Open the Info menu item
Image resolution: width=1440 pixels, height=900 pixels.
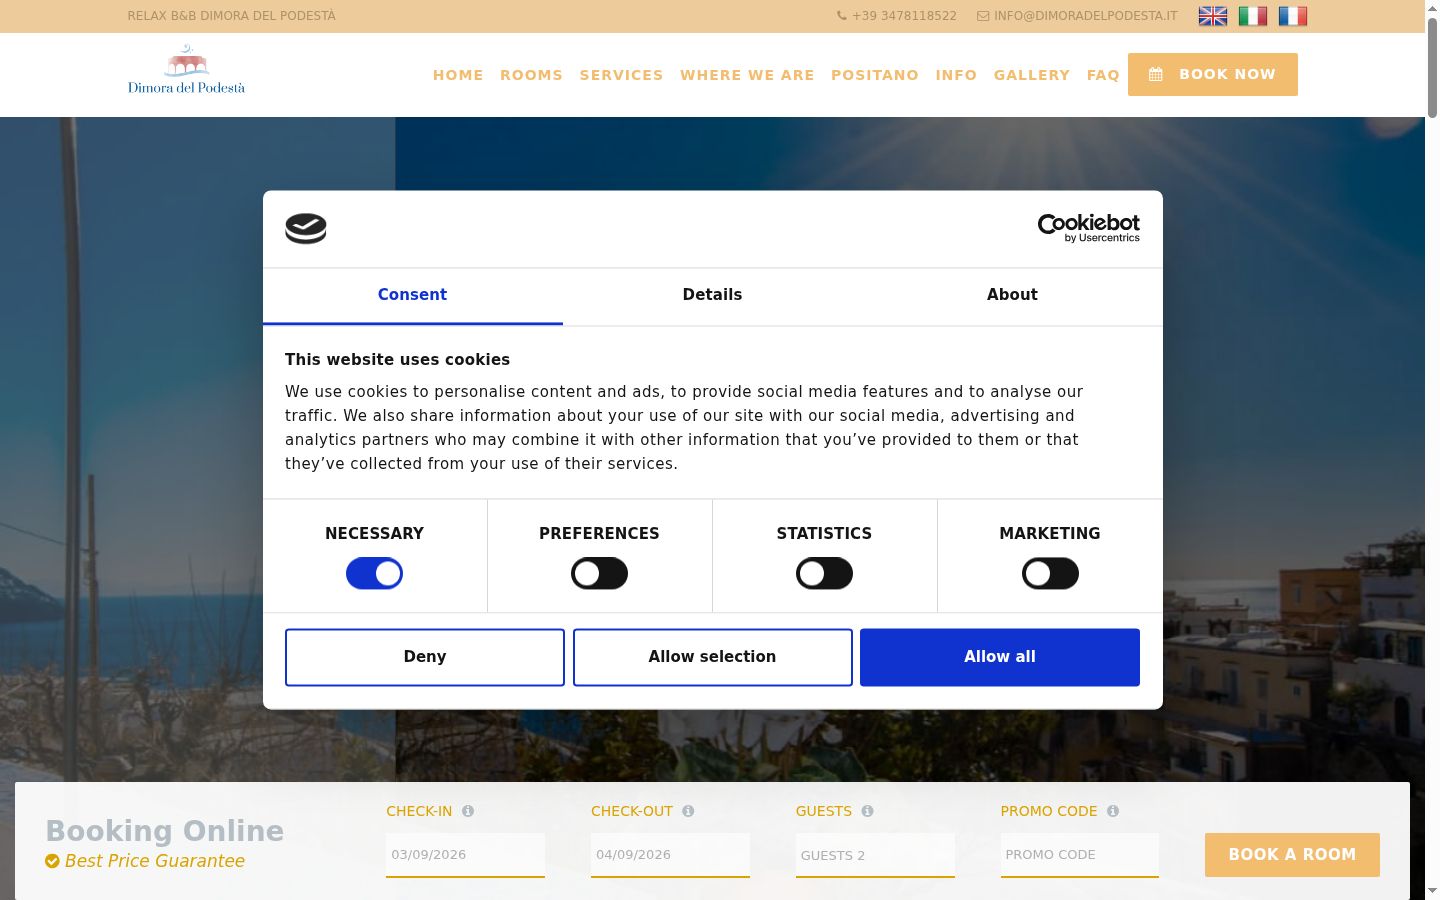(956, 75)
